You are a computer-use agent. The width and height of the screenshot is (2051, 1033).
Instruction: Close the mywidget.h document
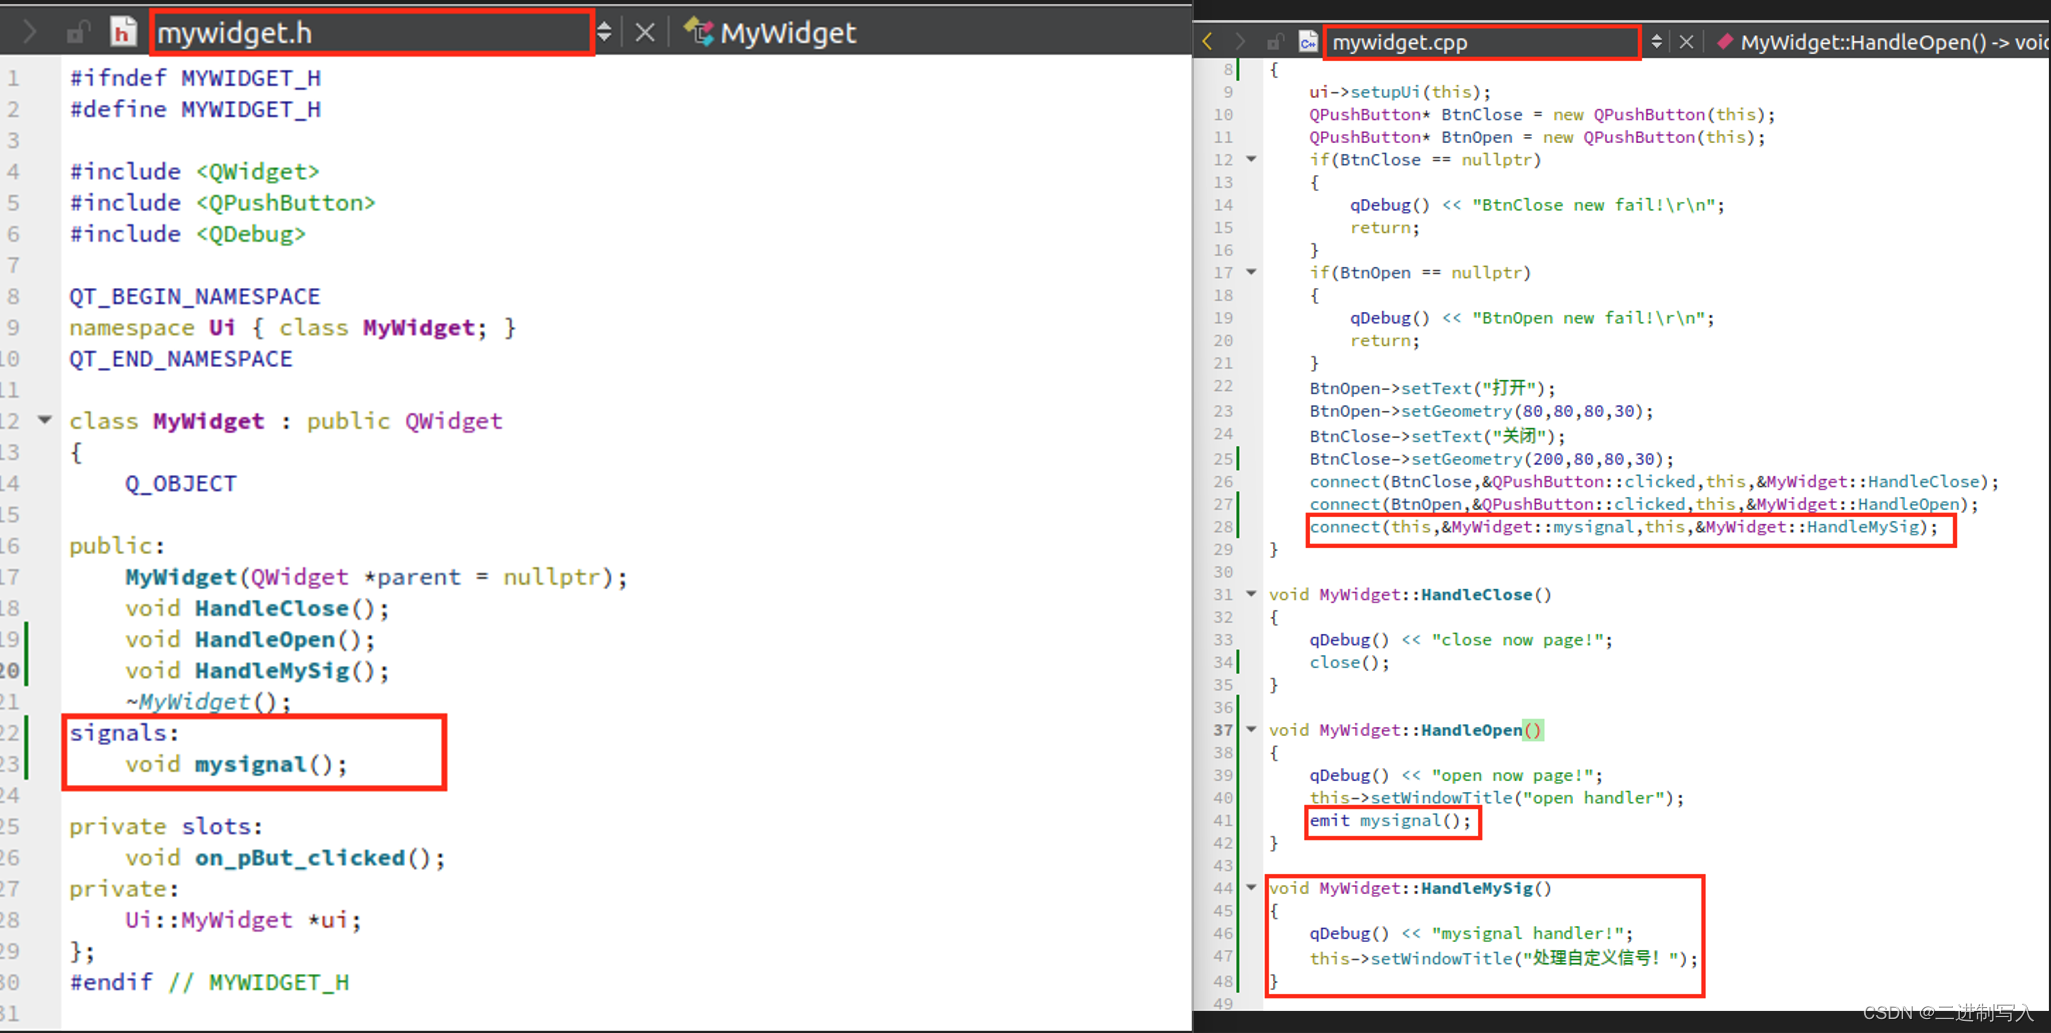pos(645,33)
